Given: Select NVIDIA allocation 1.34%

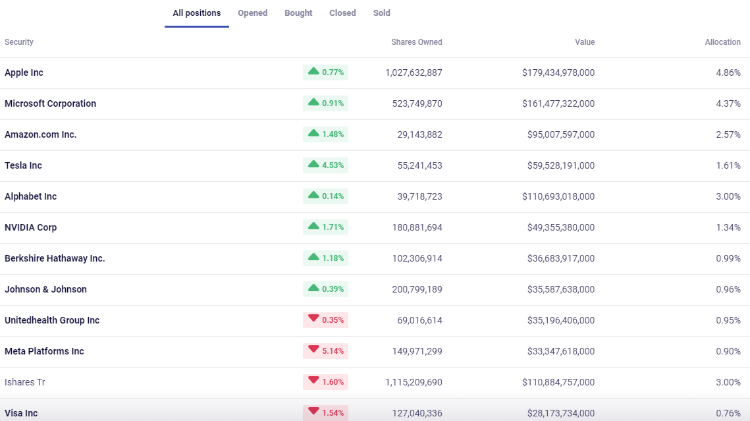Looking at the screenshot, I should click(728, 228).
